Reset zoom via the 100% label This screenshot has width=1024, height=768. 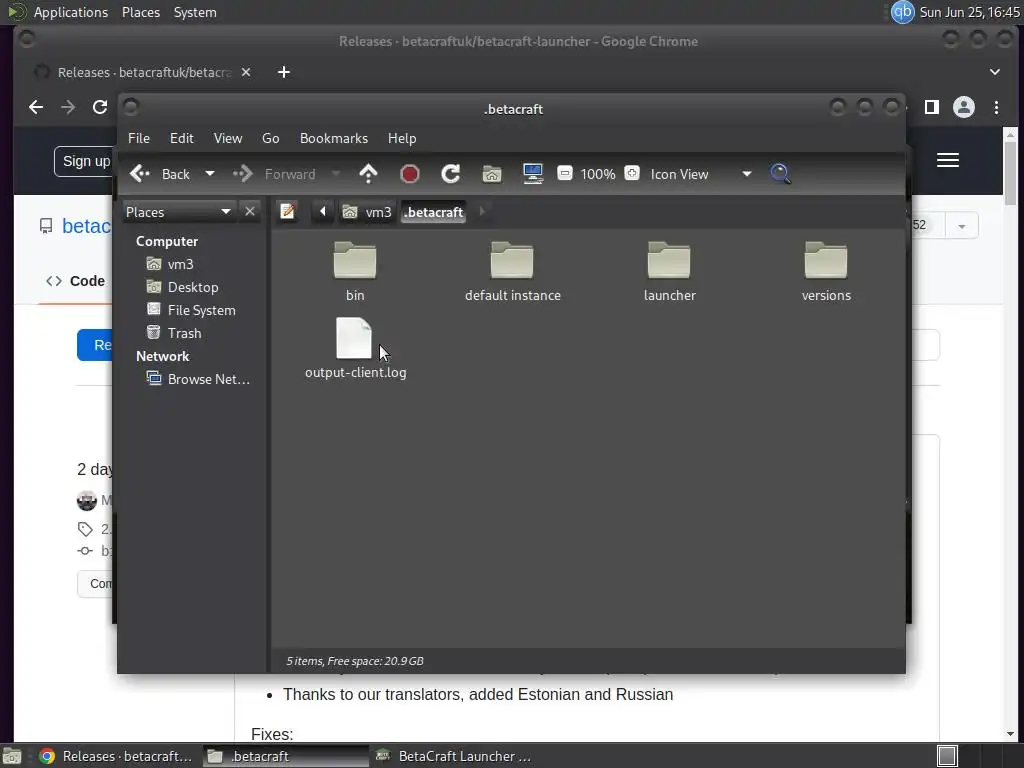coord(598,174)
